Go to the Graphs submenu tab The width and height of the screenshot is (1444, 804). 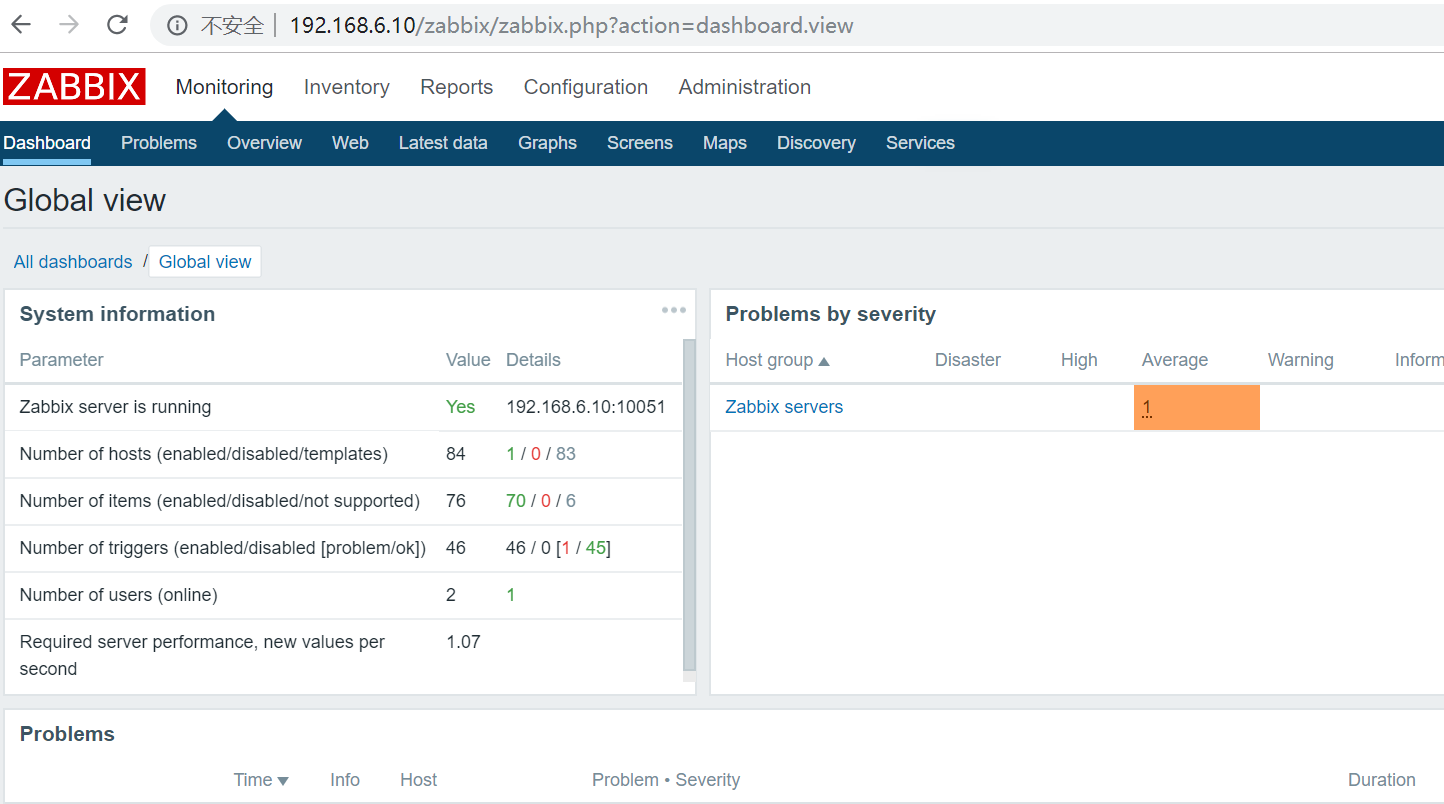click(x=547, y=143)
